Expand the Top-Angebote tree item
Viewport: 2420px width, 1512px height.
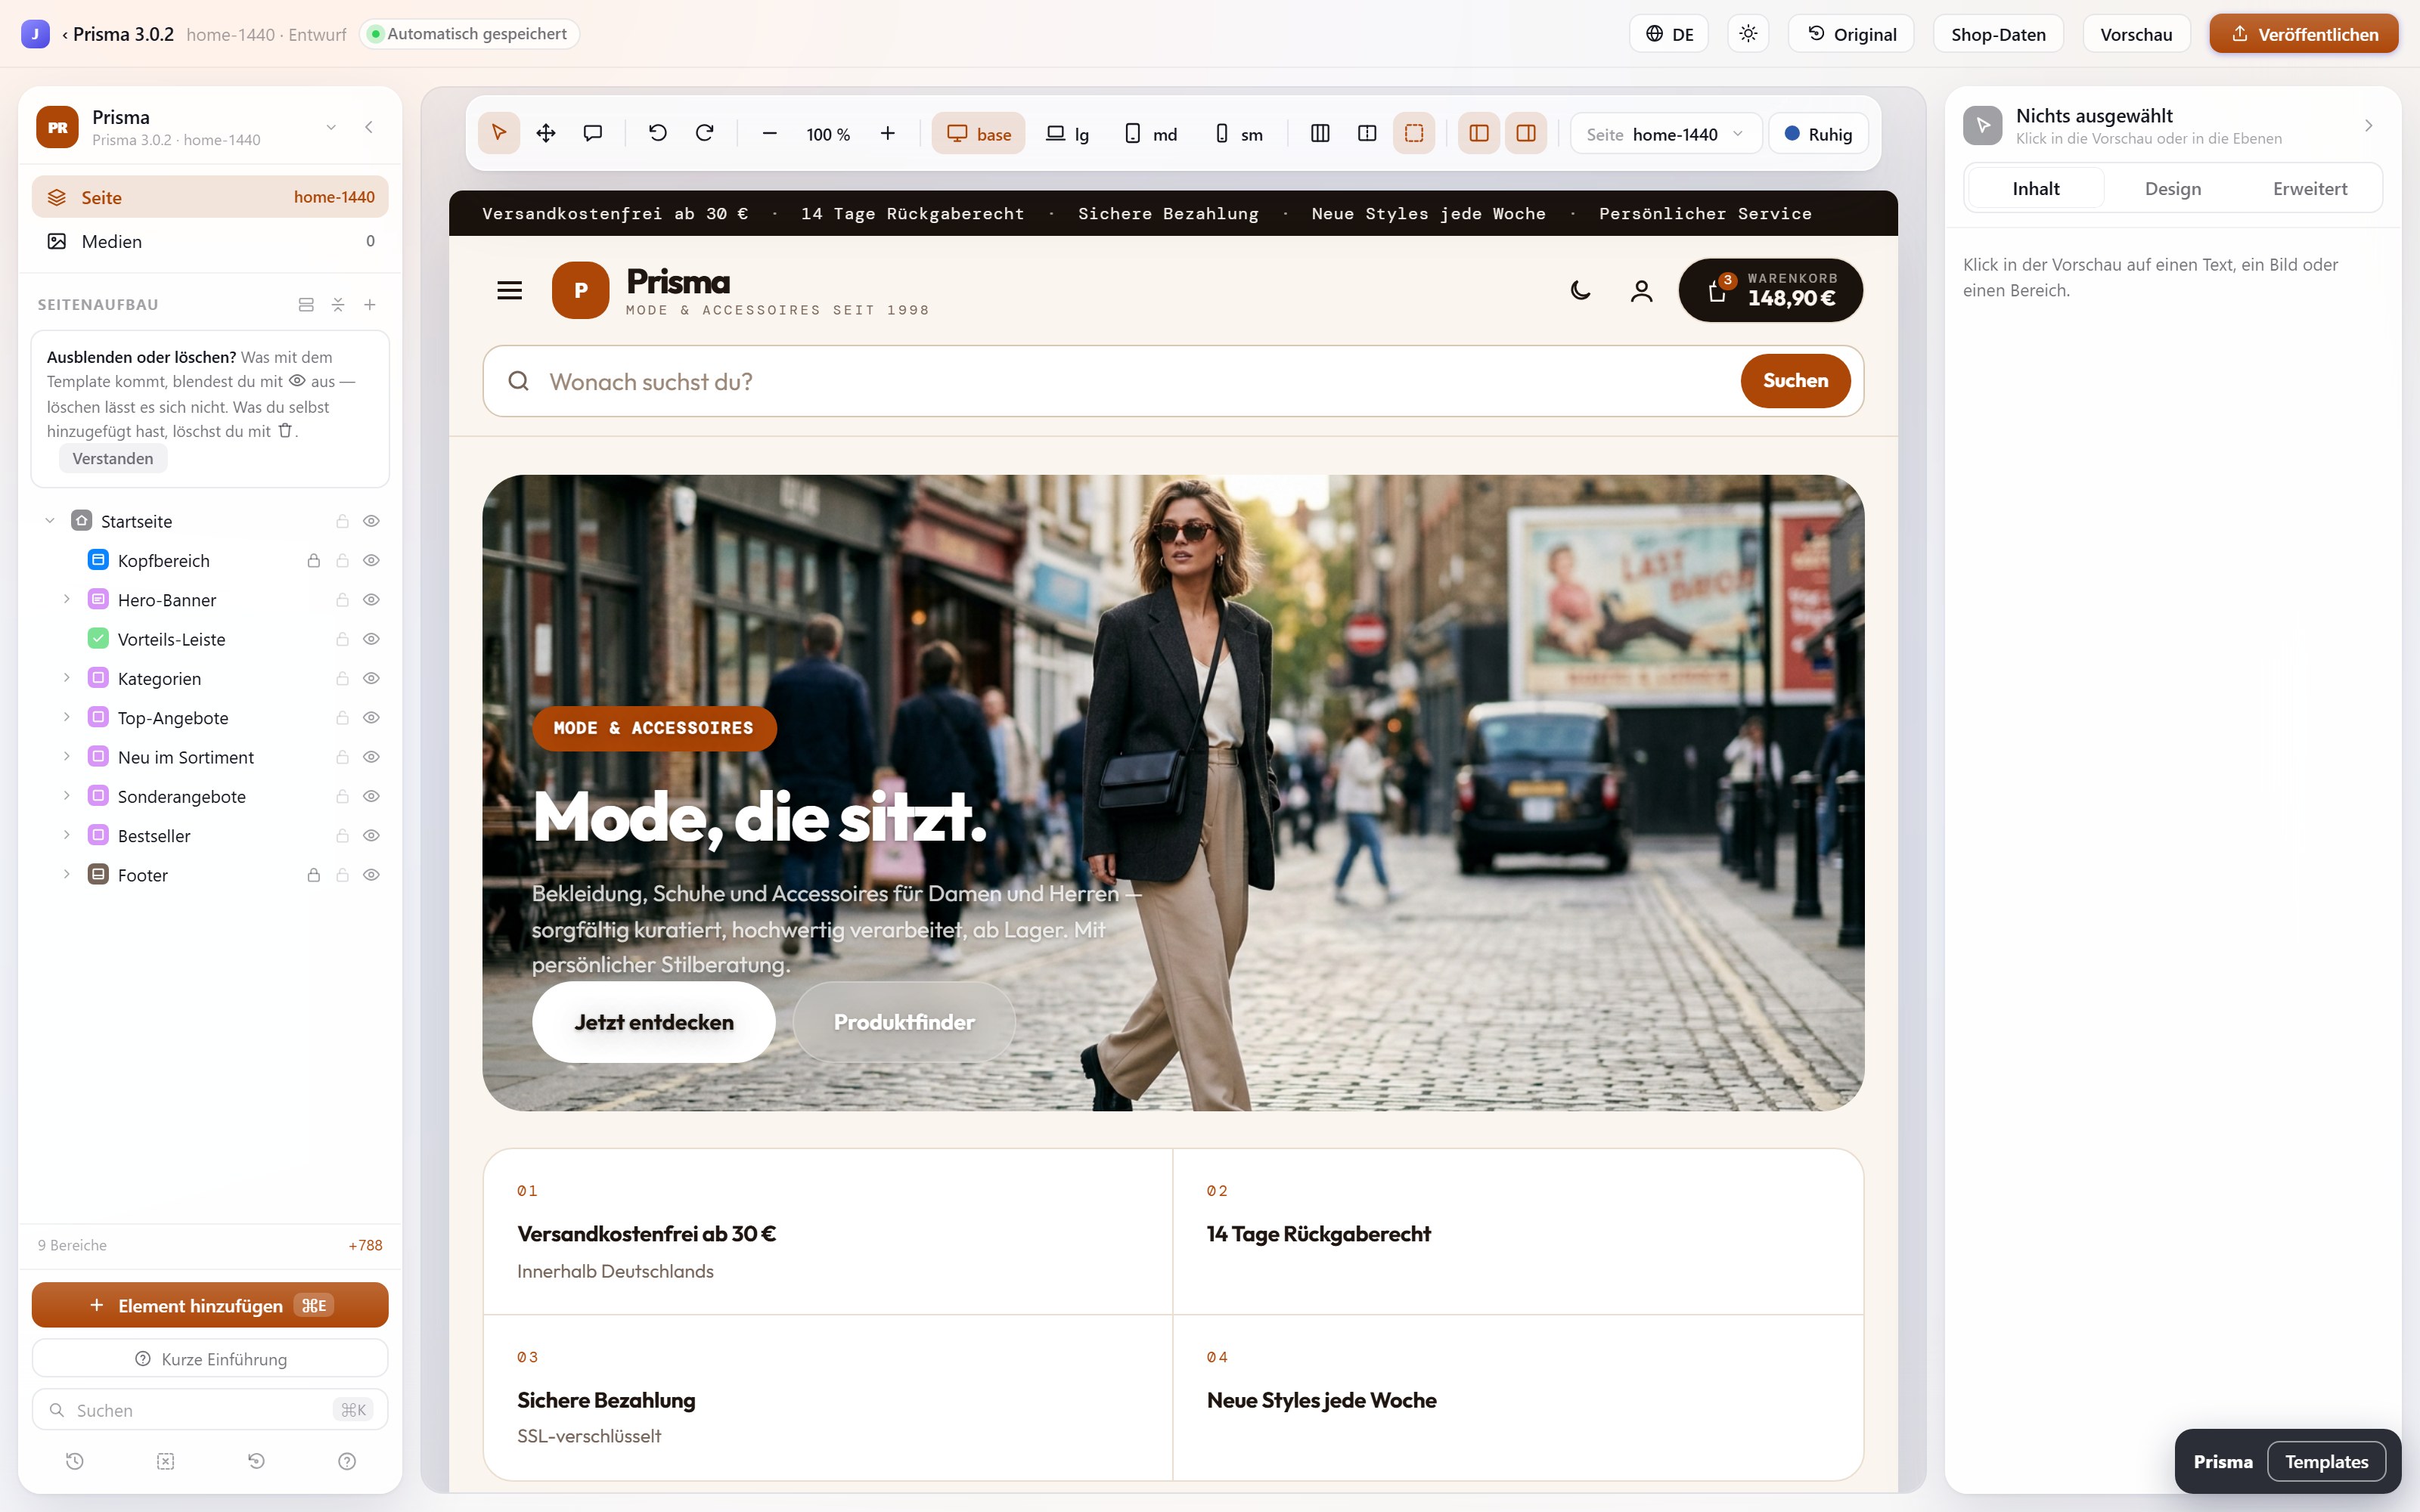(x=67, y=717)
